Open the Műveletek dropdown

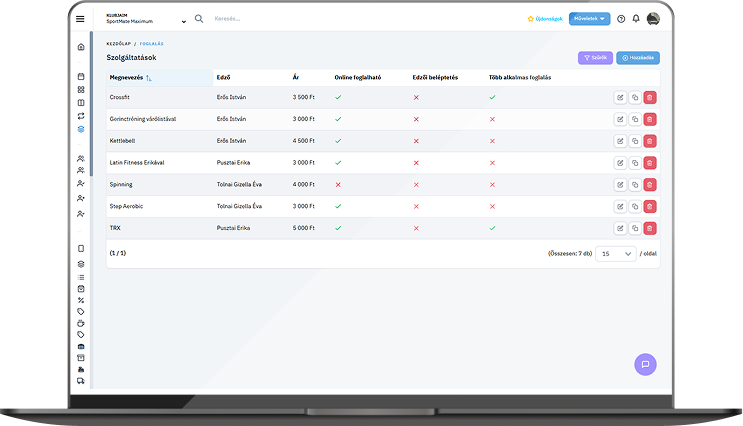coord(589,19)
